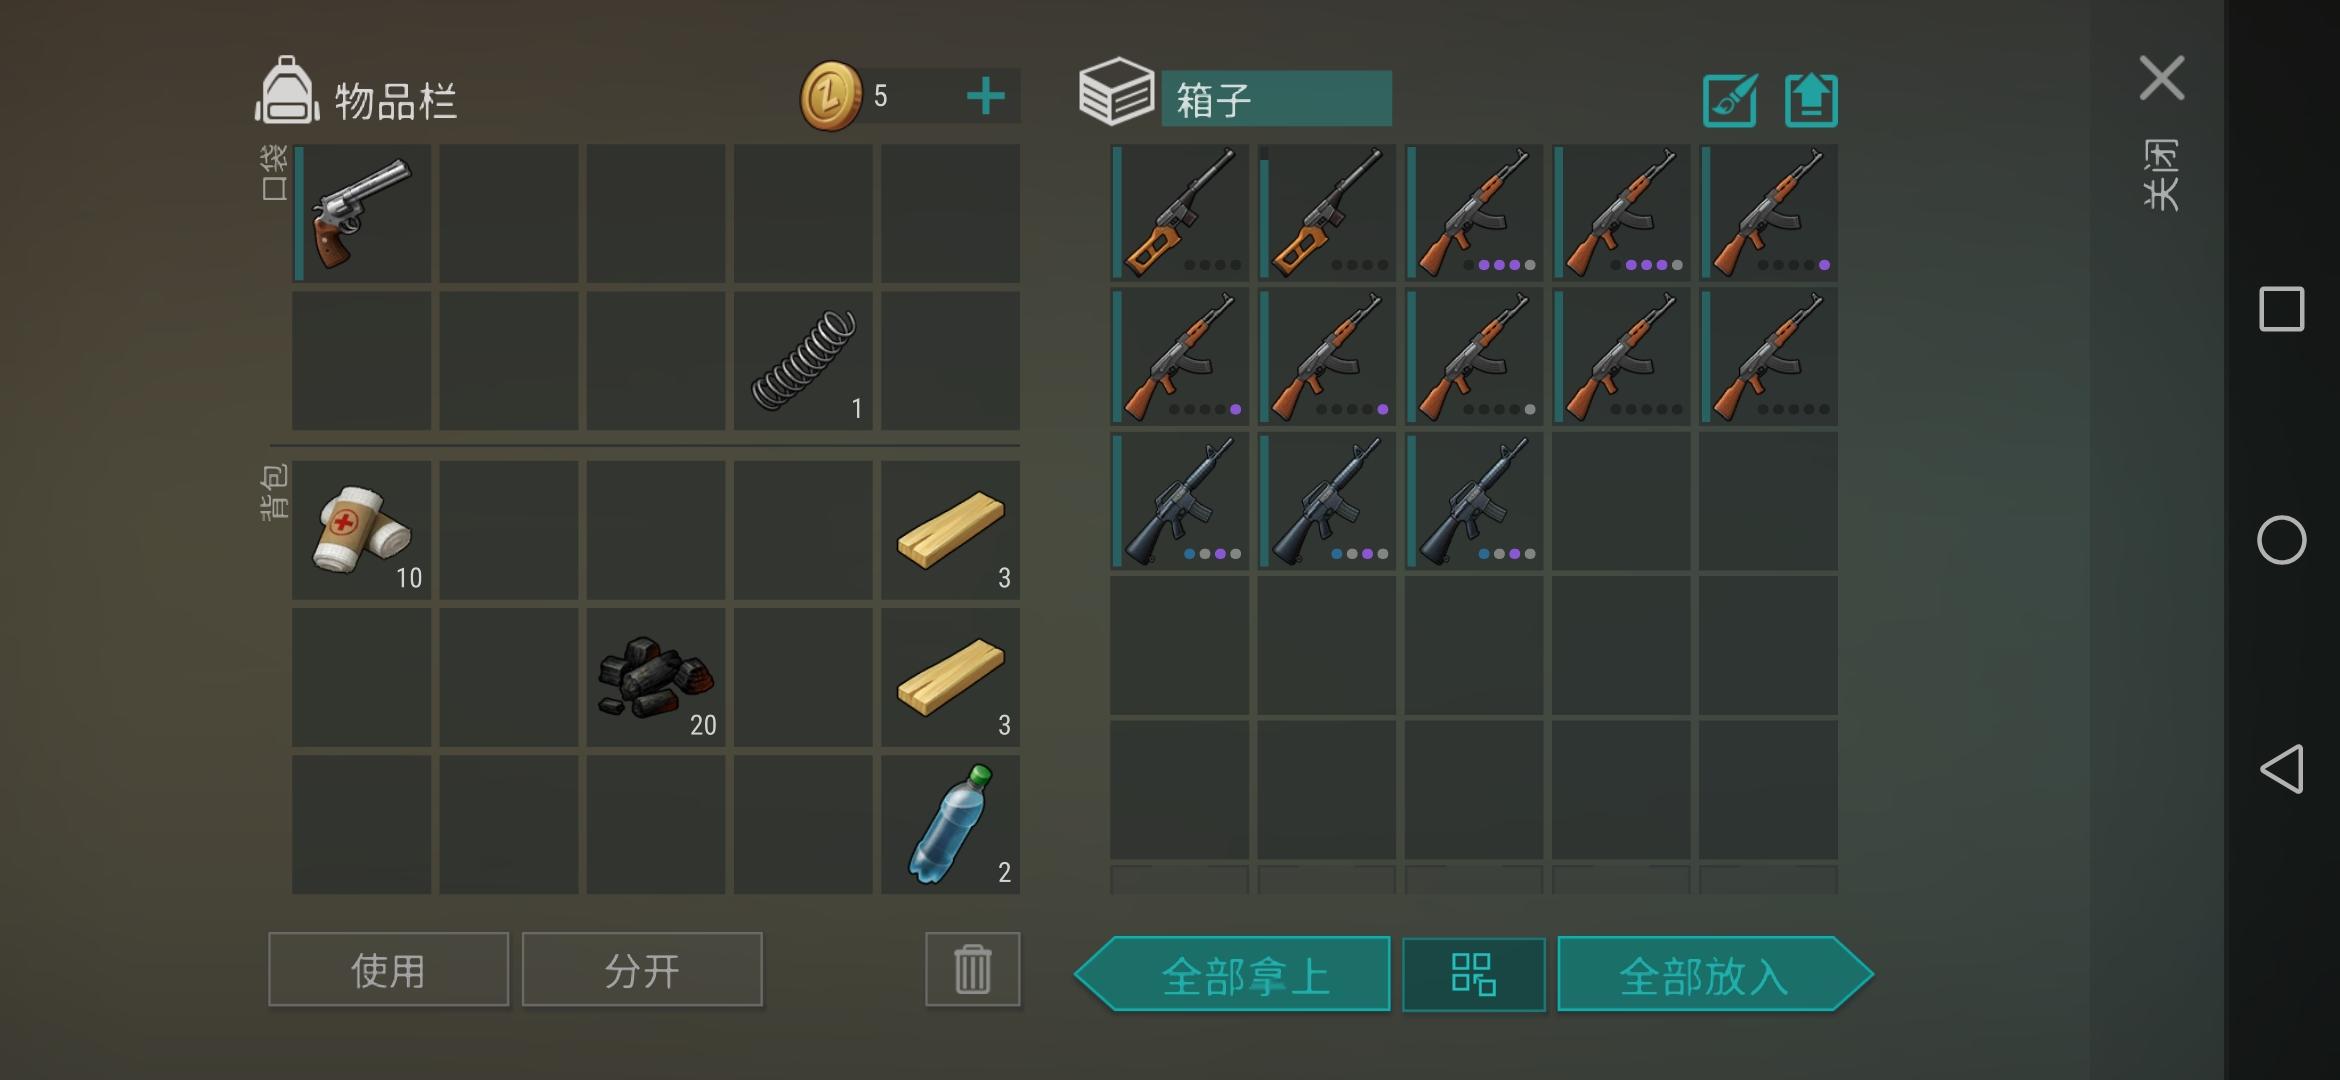The width and height of the screenshot is (2340, 1080).
Task: Click the 箱子 chest name field
Action: click(1276, 98)
